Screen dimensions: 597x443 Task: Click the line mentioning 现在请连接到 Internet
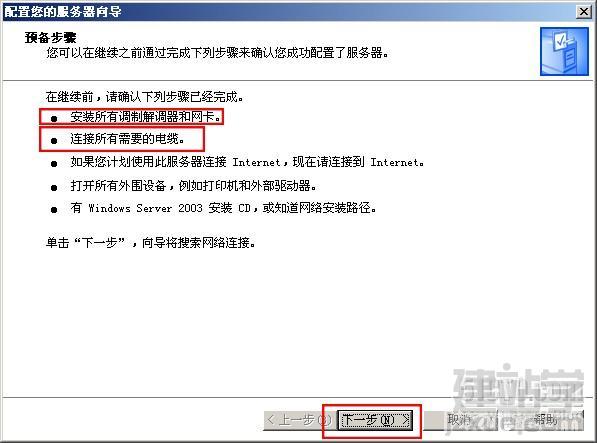247,162
